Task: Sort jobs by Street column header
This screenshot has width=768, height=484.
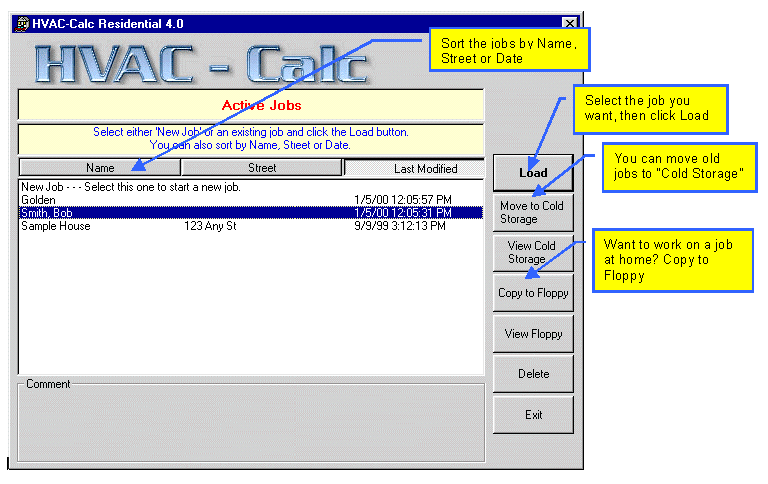Action: tap(262, 168)
